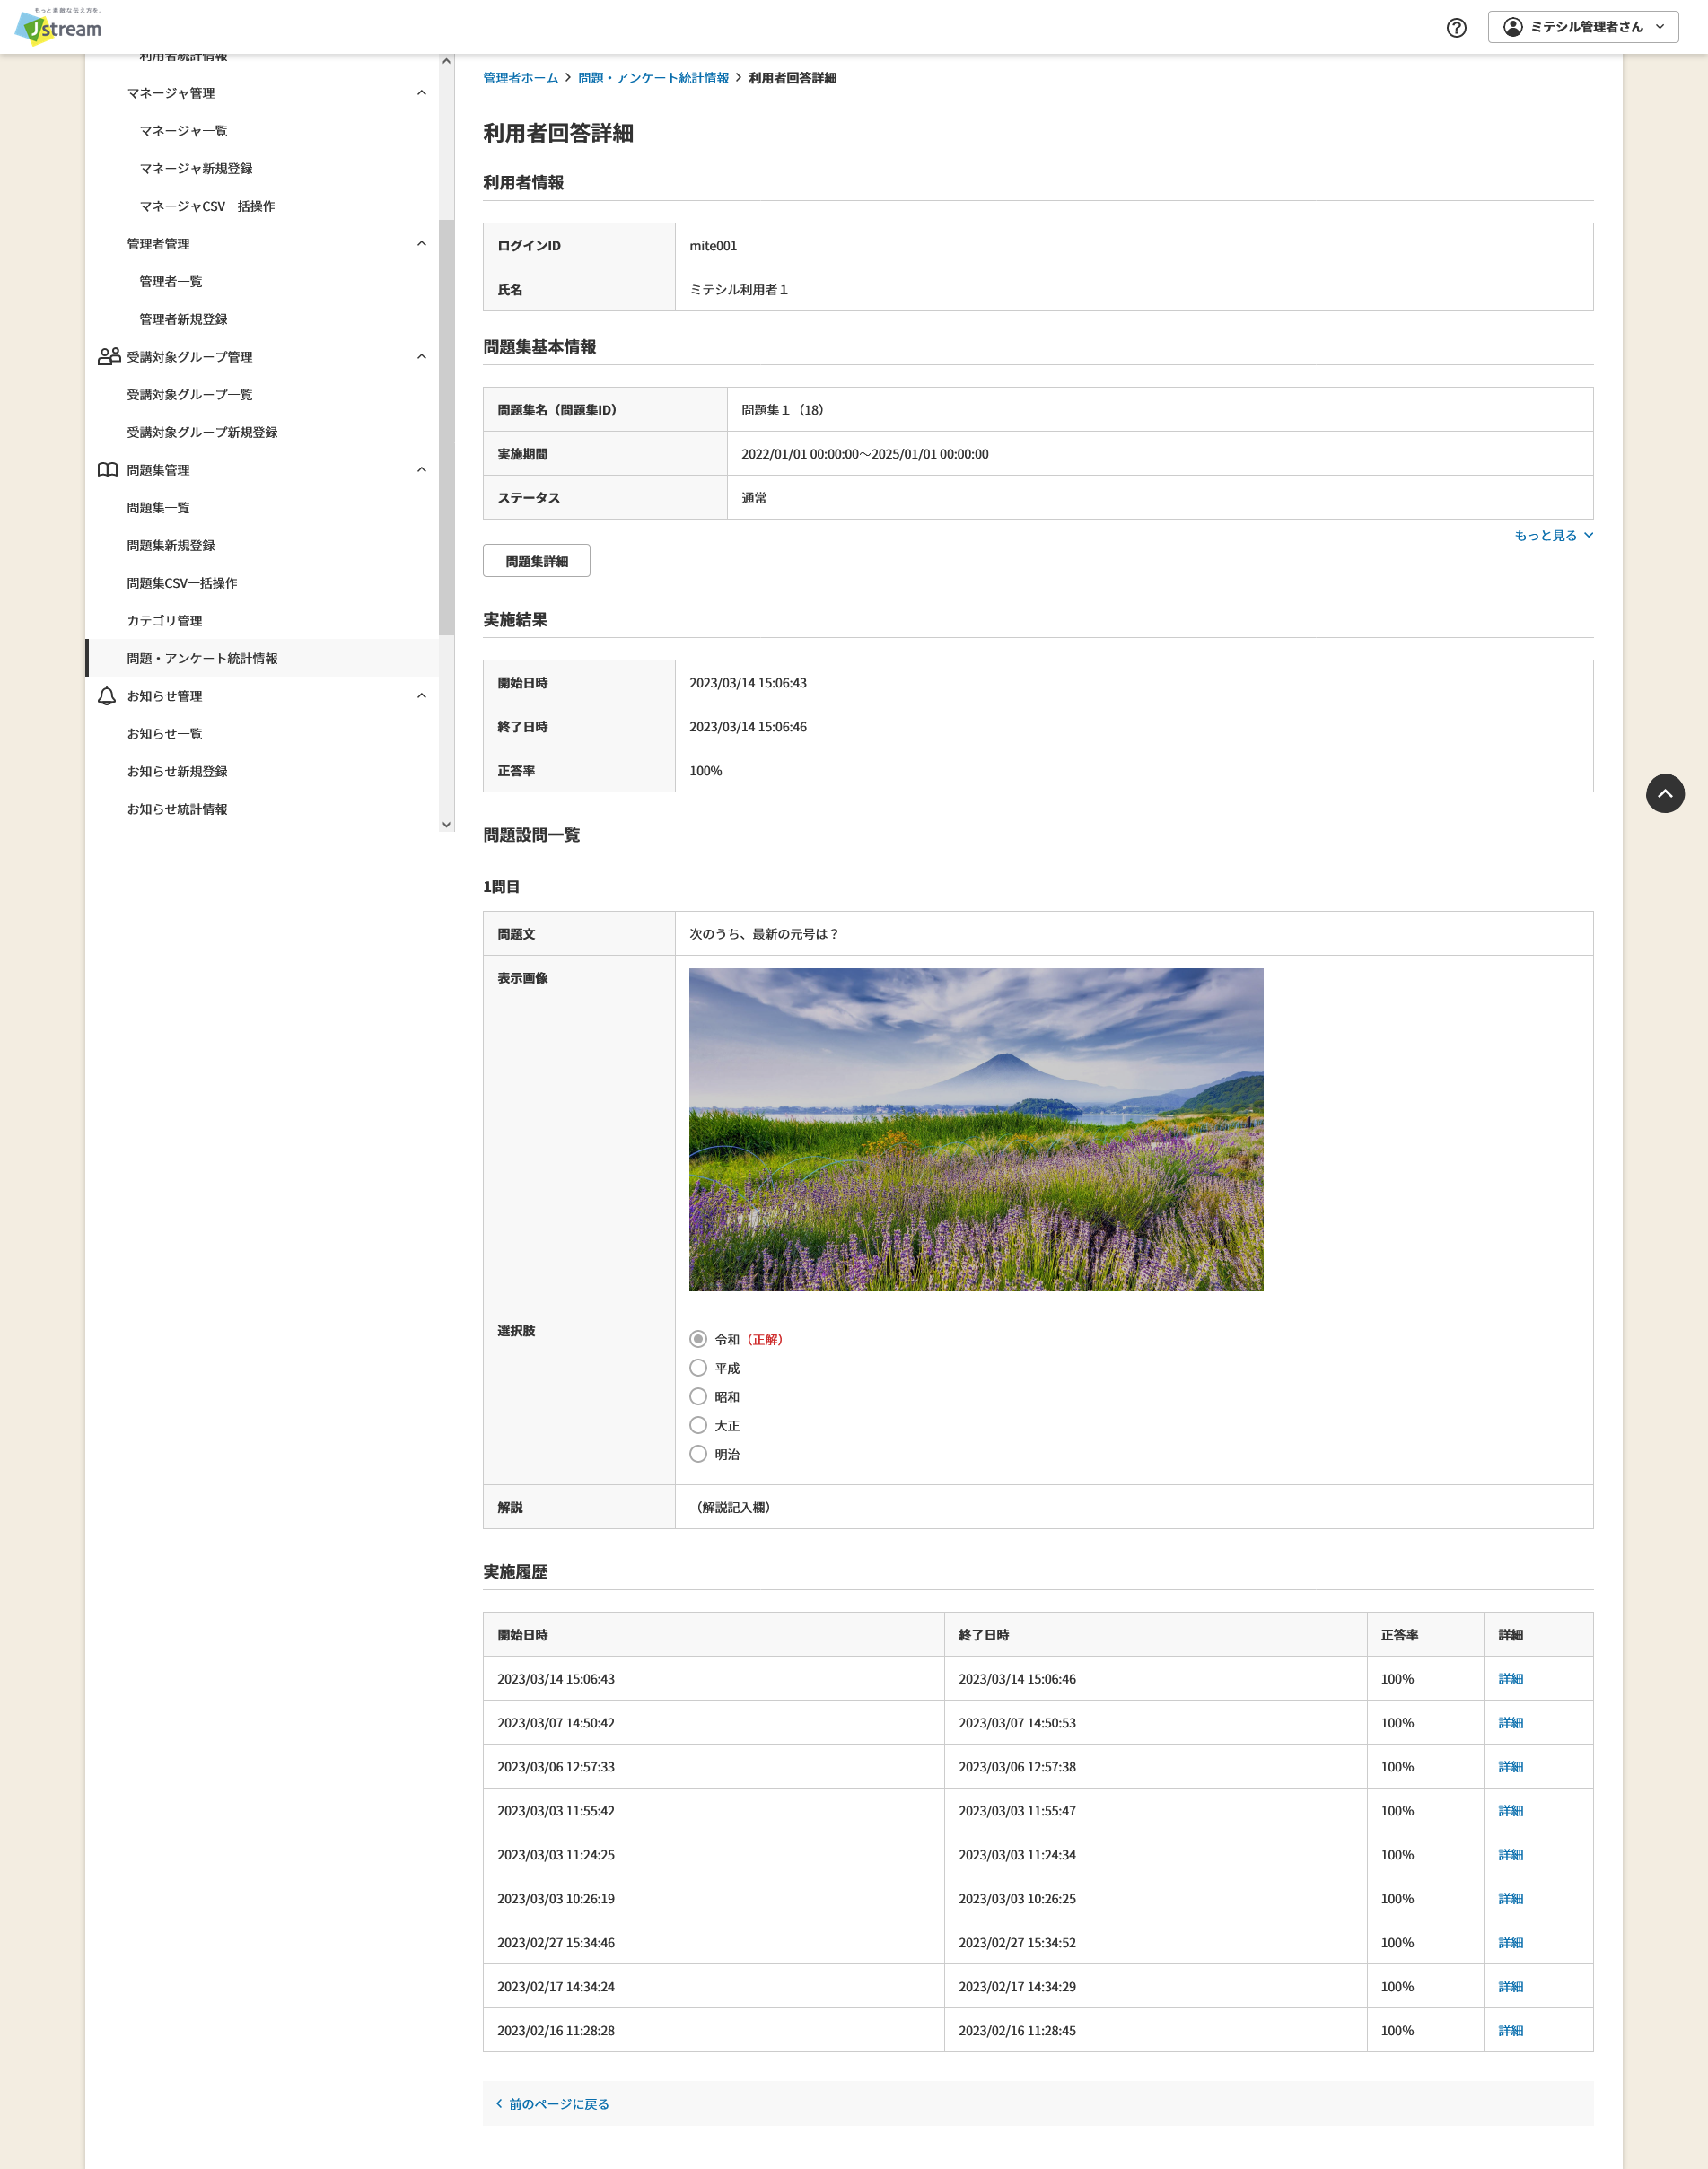1708x2169 pixels.
Task: Open お知らせ一覧 menu item
Action: 164,734
